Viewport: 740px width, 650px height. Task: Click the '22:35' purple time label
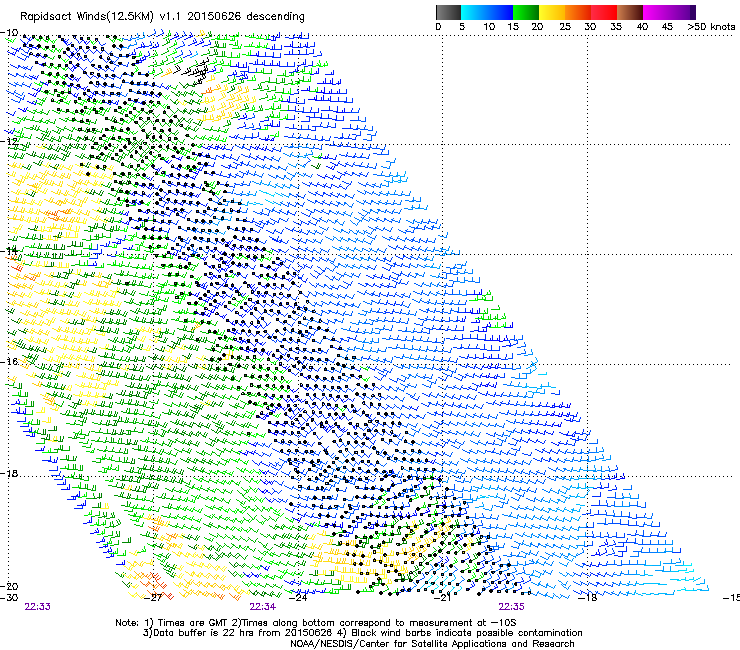click(x=511, y=607)
